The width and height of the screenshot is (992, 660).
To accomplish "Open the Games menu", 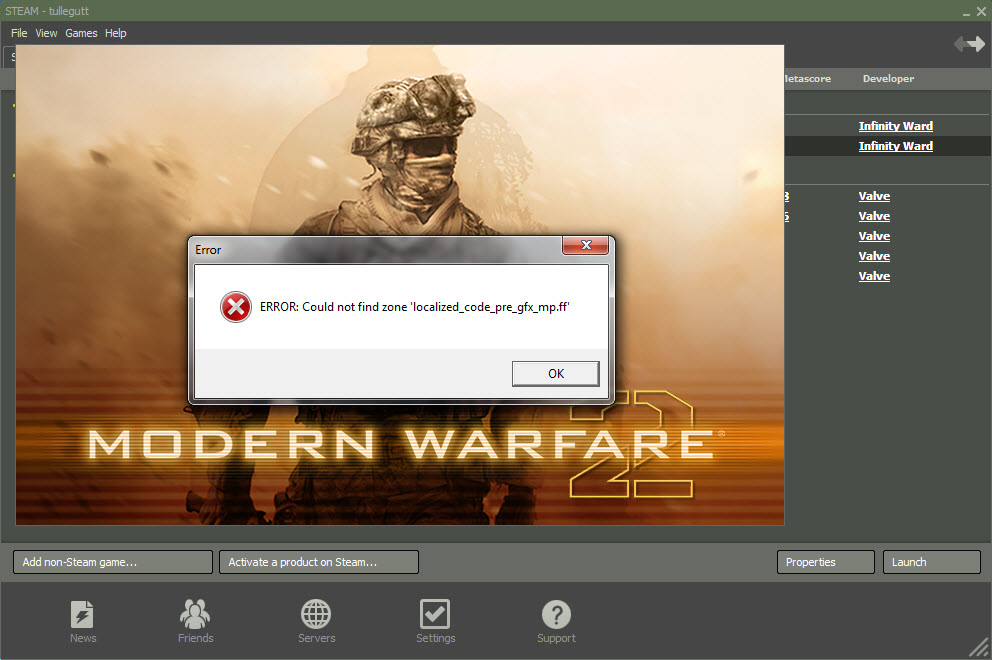I will click(x=81, y=33).
